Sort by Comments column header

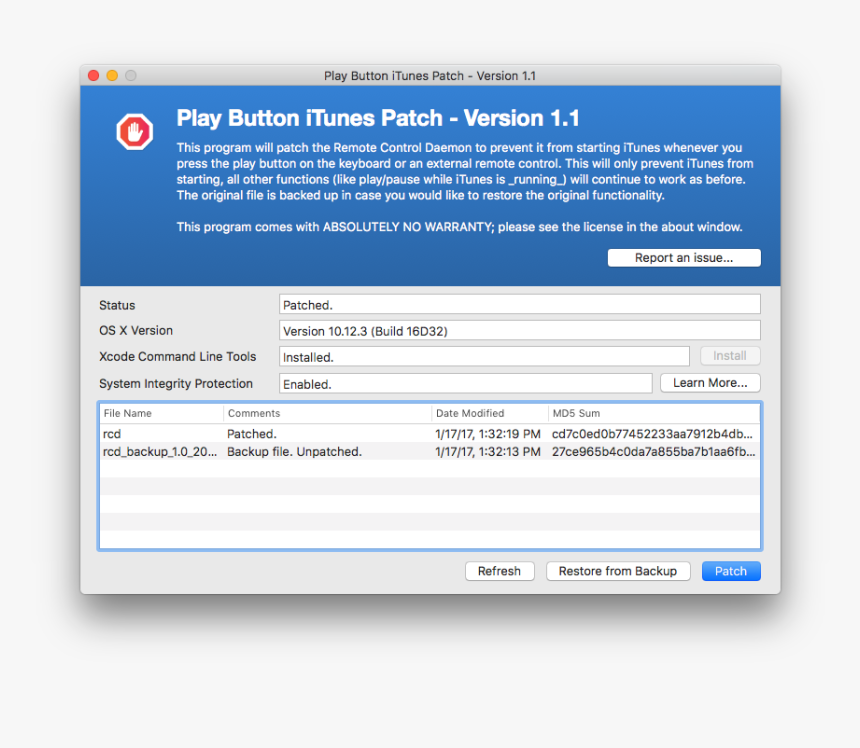point(327,413)
